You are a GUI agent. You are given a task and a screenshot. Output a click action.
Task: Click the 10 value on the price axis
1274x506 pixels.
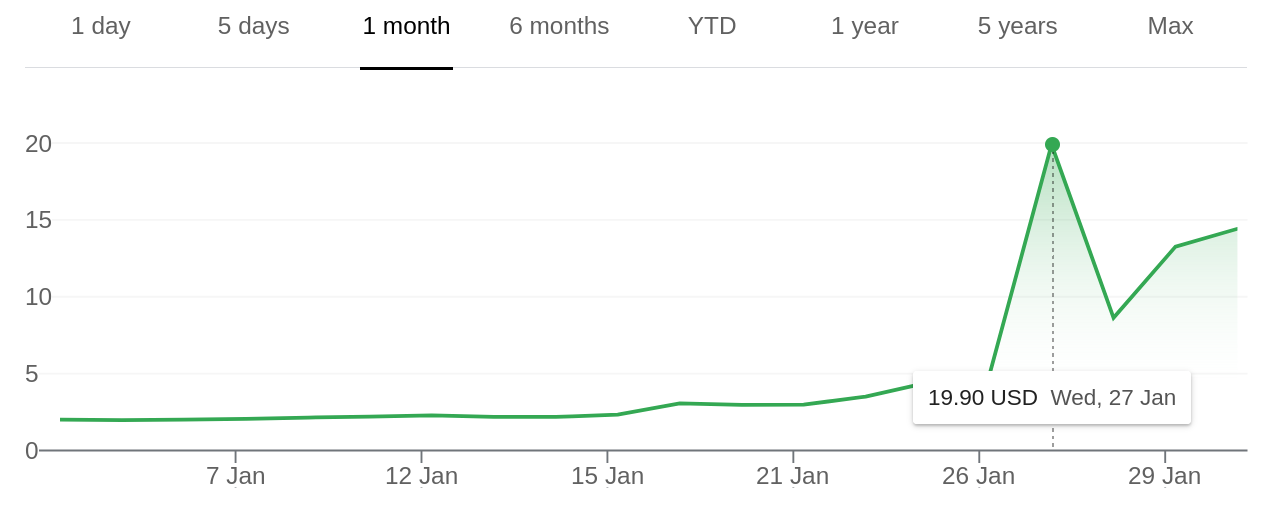point(38,297)
